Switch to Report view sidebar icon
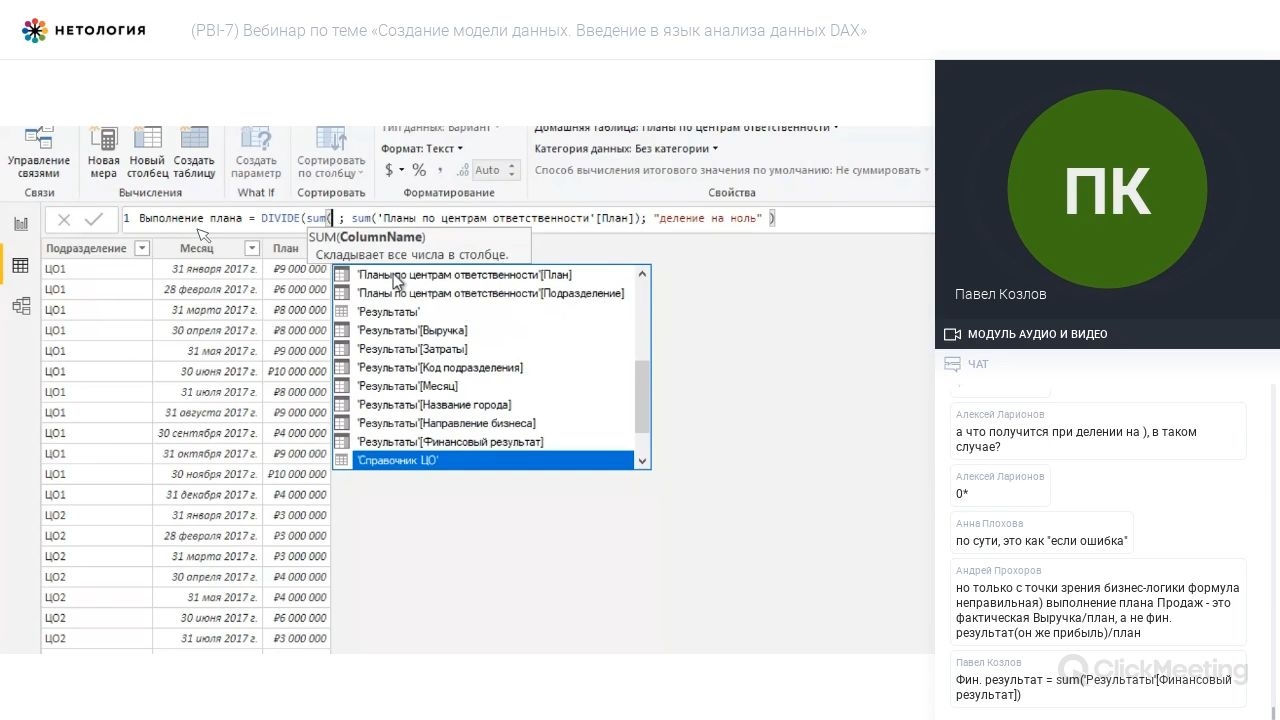Viewport: 1280px width, 720px height. click(20, 224)
